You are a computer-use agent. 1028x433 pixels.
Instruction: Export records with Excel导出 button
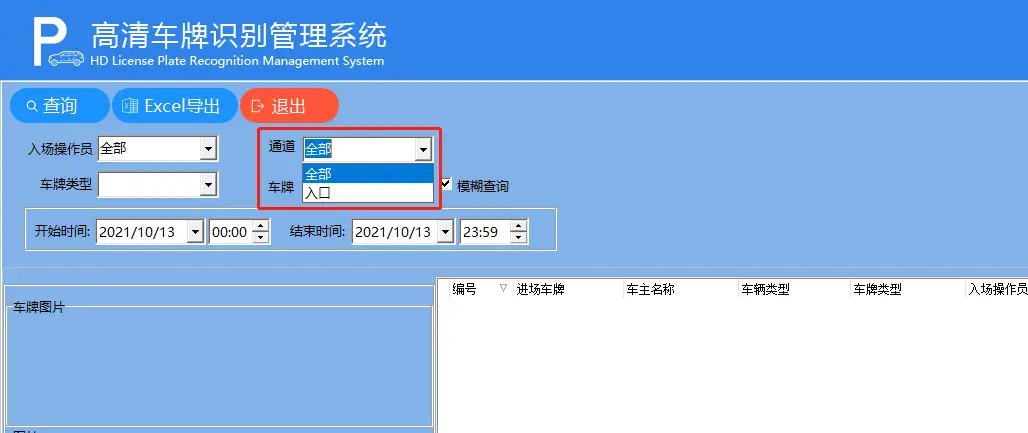tap(174, 106)
